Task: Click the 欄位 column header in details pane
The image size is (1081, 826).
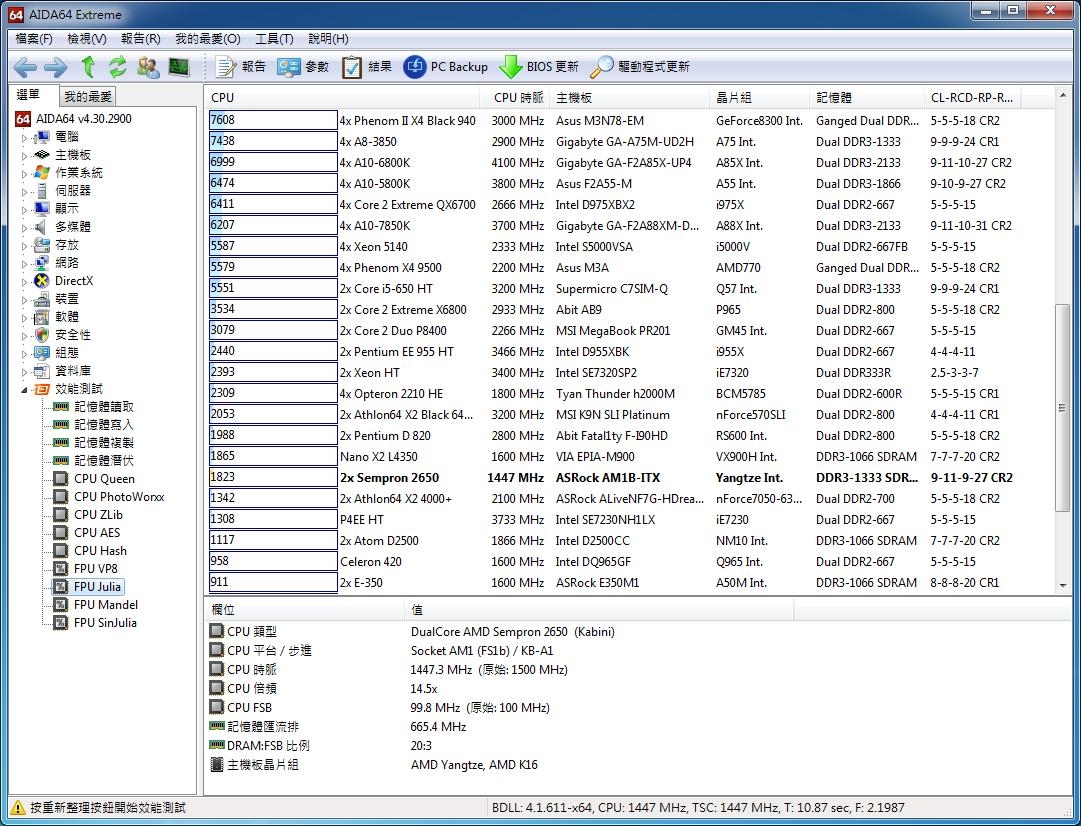Action: pyautogui.click(x=305, y=610)
